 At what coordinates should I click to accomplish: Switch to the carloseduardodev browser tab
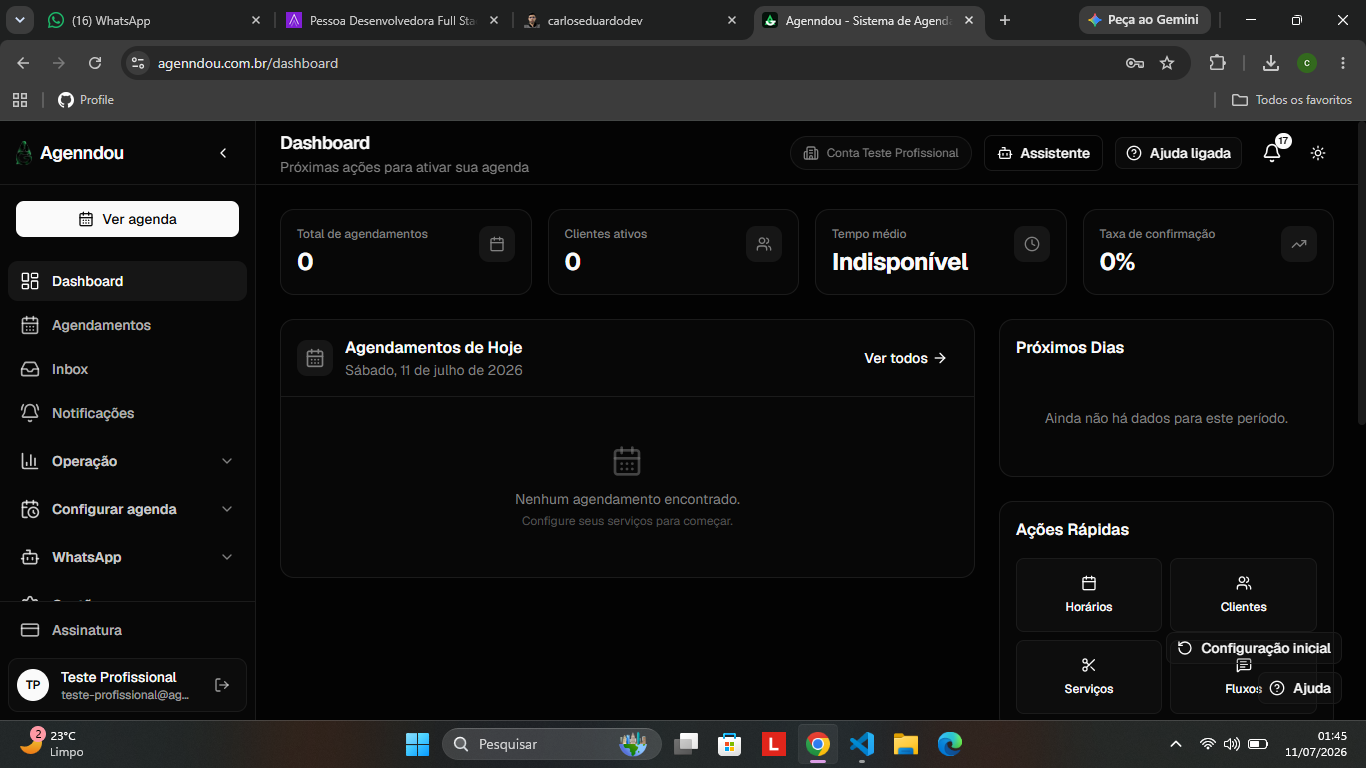(632, 20)
